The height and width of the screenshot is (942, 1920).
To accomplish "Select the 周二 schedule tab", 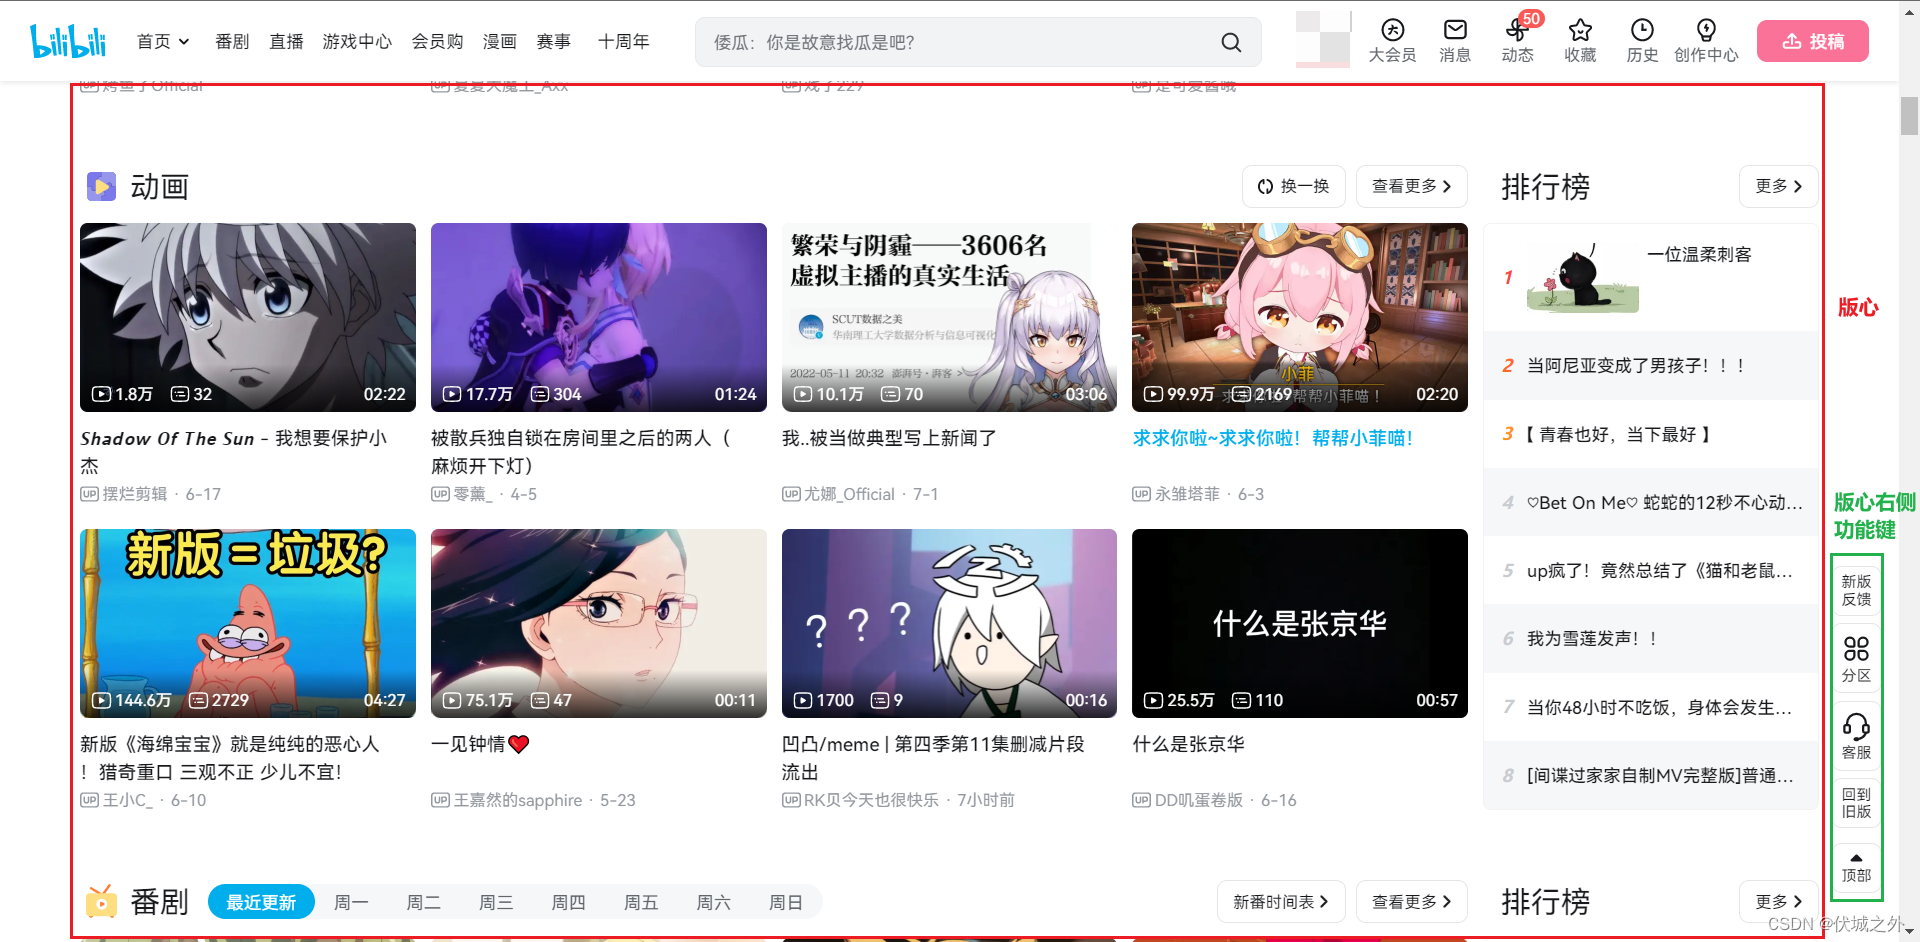I will (x=423, y=902).
